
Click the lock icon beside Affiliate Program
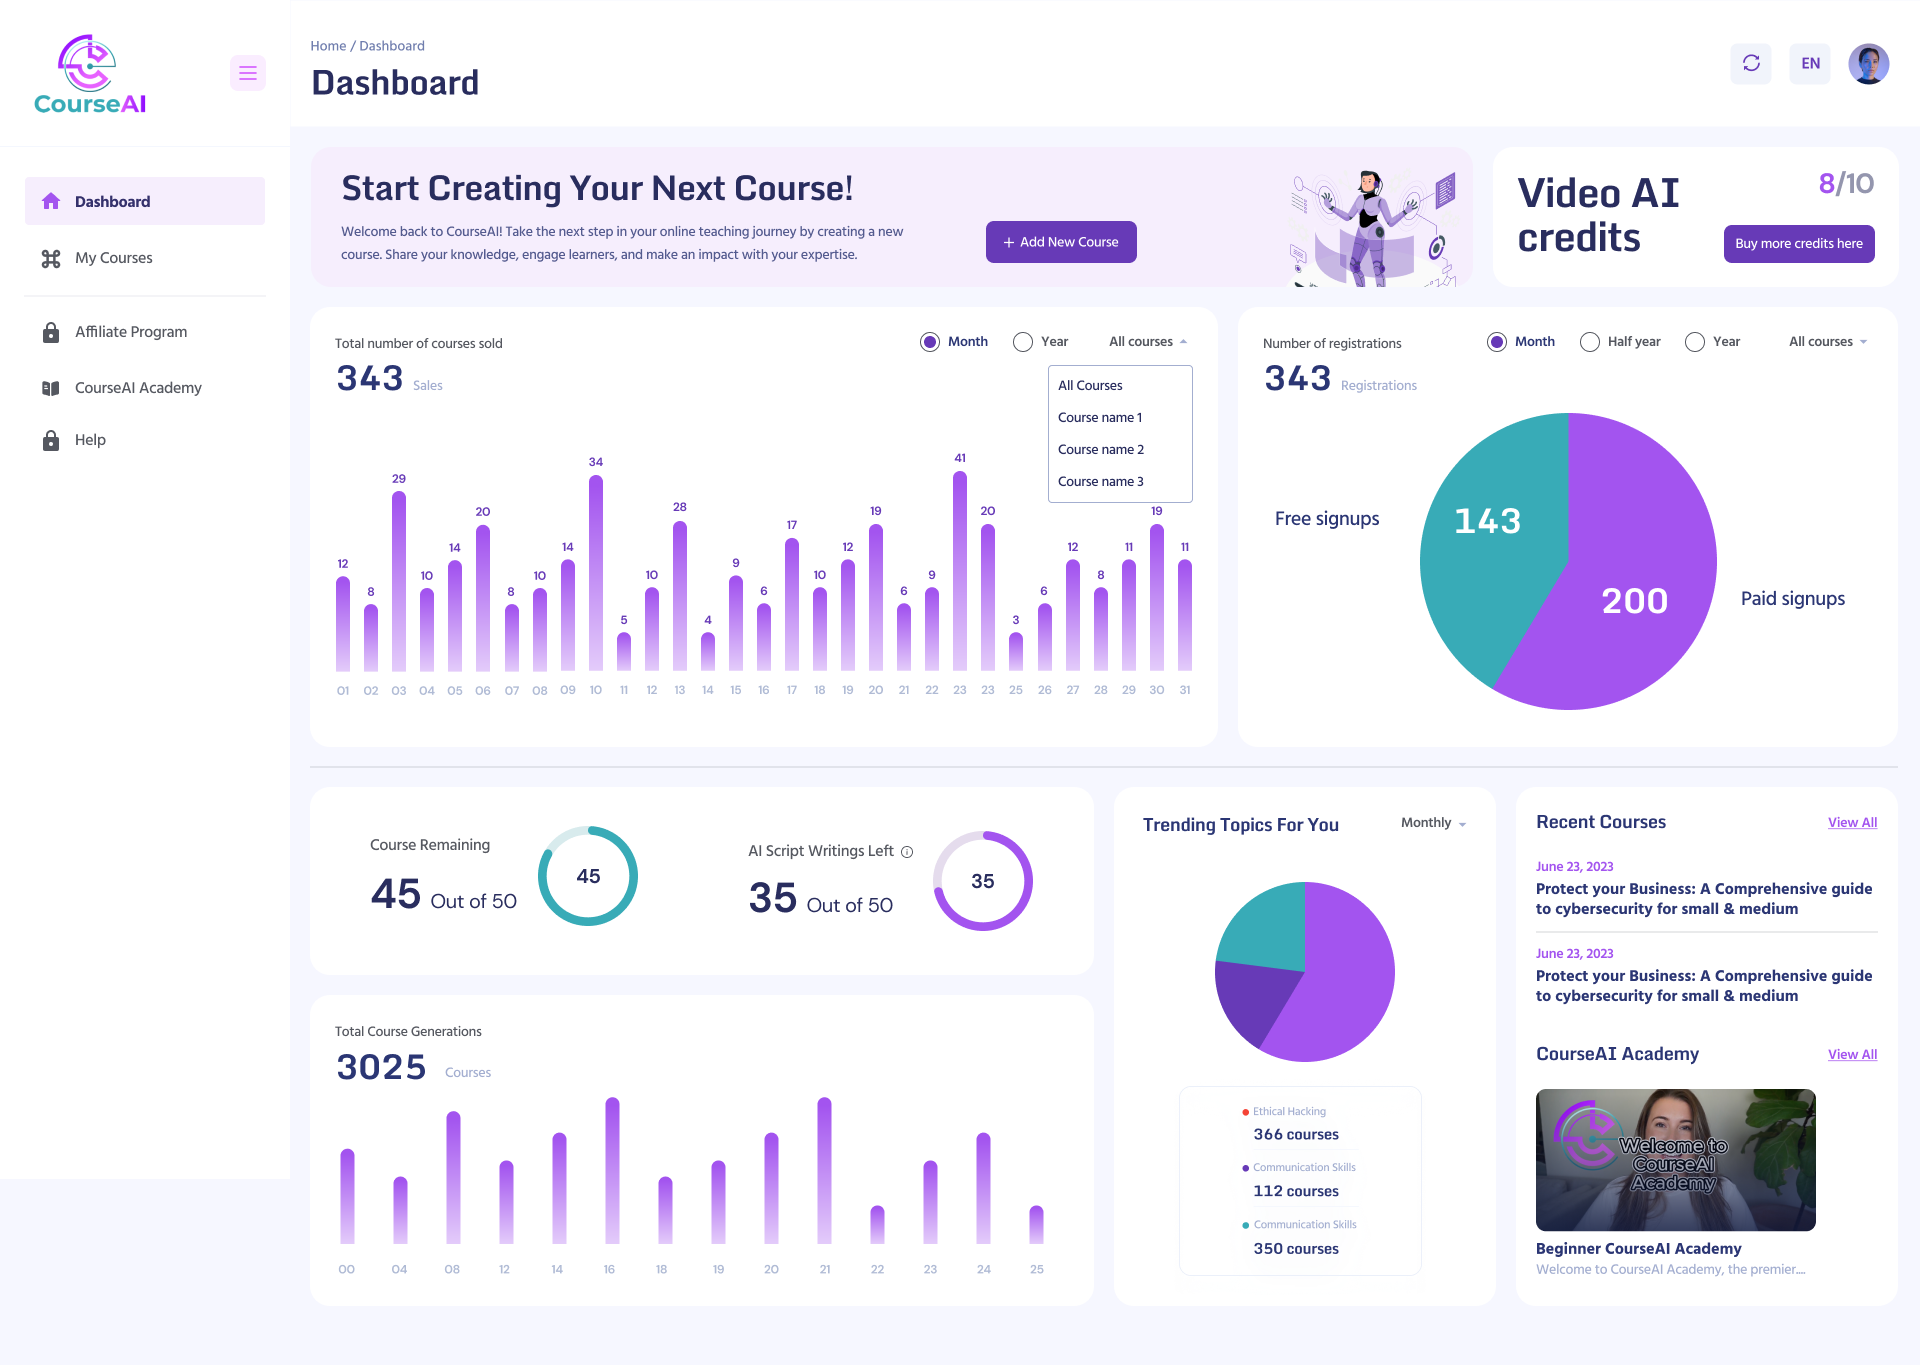point(51,331)
